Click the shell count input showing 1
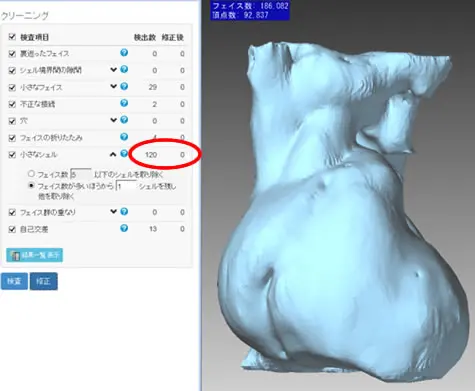This screenshot has width=475, height=391. pos(126,186)
